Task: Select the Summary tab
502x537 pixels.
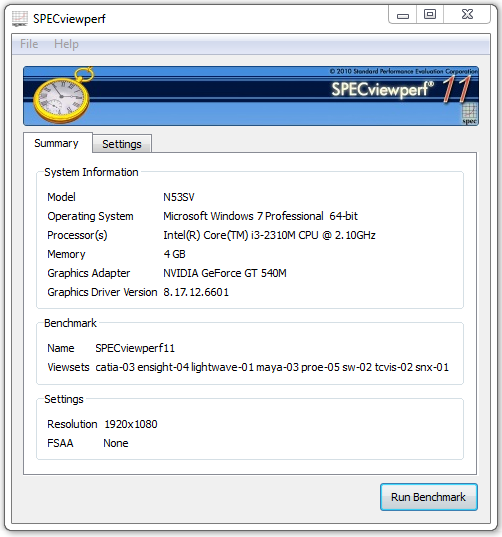Action: point(56,143)
